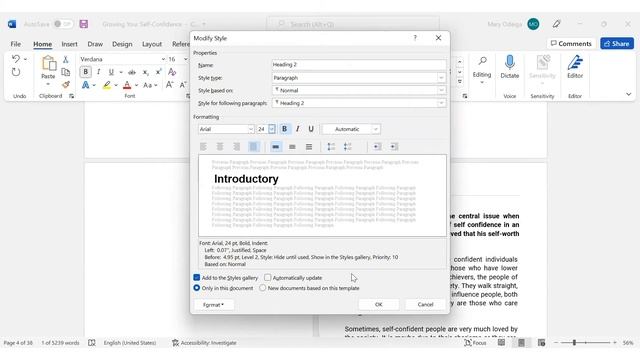
Task: Click the zoom slider handle
Action: [574, 343]
